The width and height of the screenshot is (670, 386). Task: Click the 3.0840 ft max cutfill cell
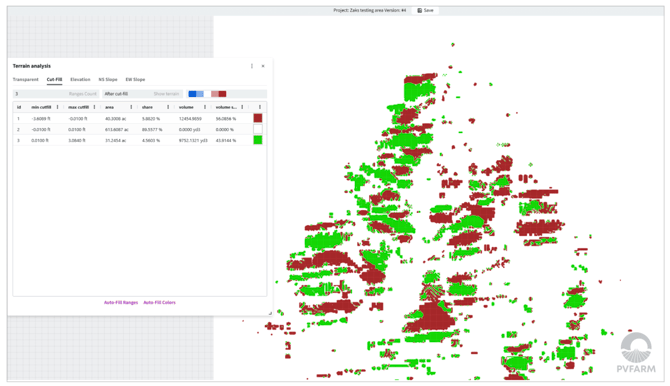coord(77,140)
